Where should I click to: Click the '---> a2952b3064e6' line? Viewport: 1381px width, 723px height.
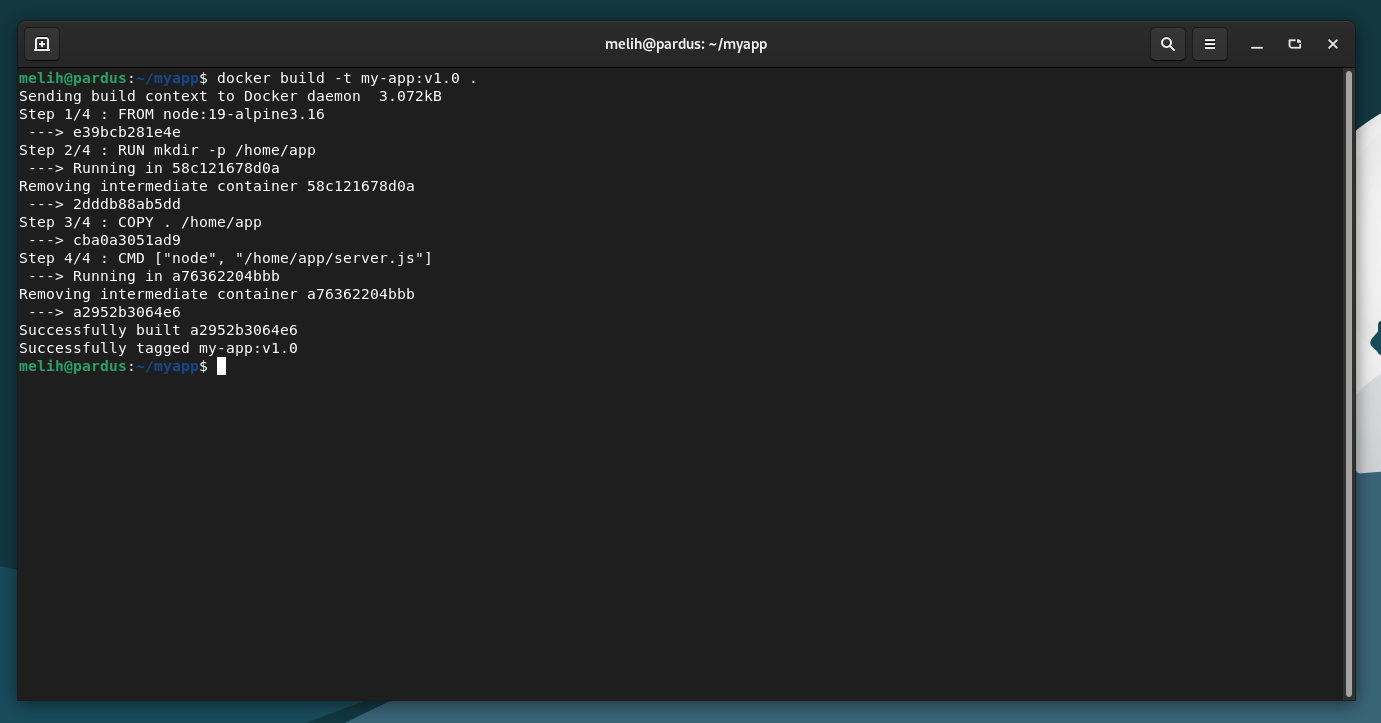tap(104, 312)
